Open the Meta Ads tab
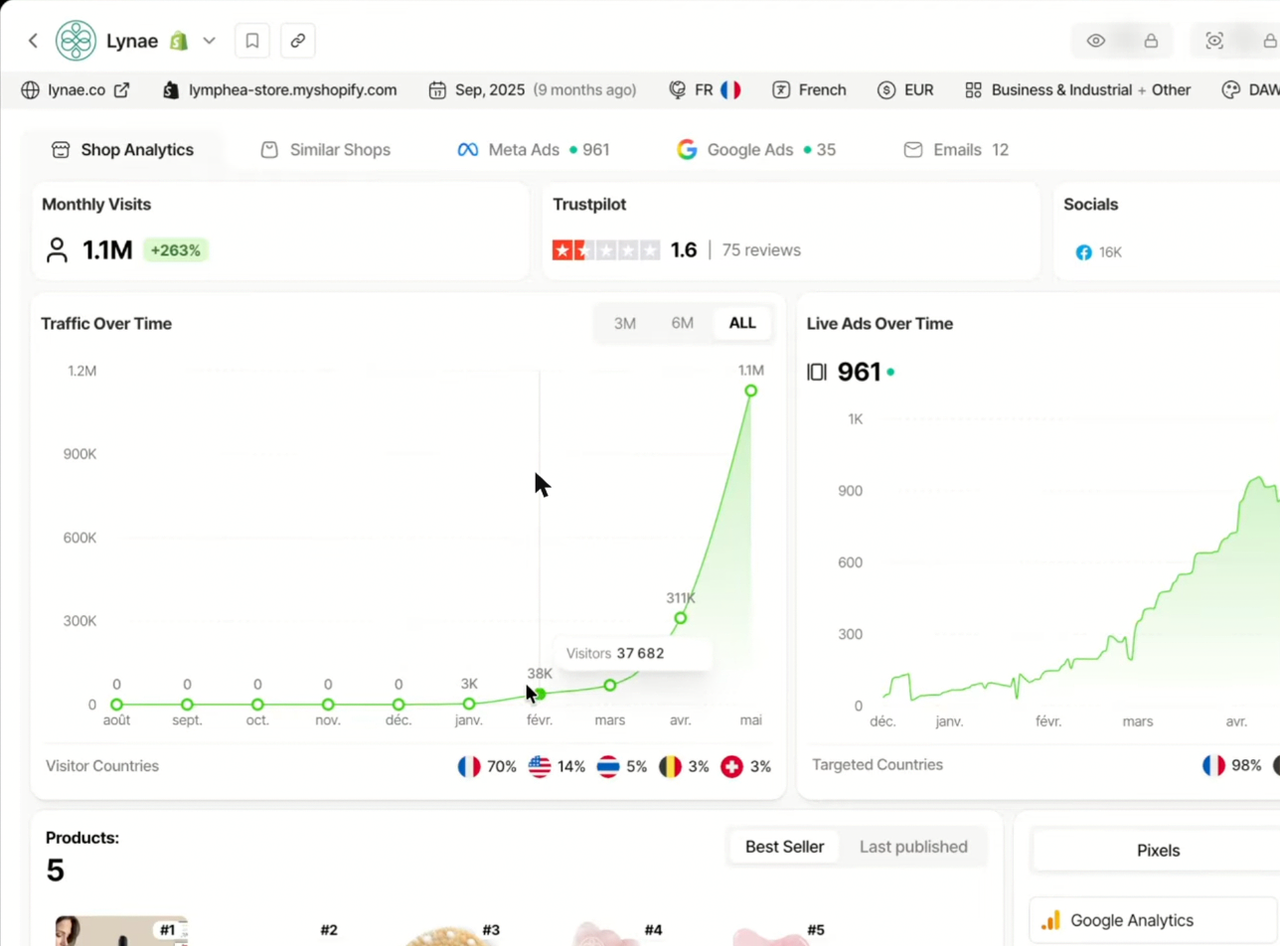1280x946 pixels. pyautogui.click(x=533, y=150)
